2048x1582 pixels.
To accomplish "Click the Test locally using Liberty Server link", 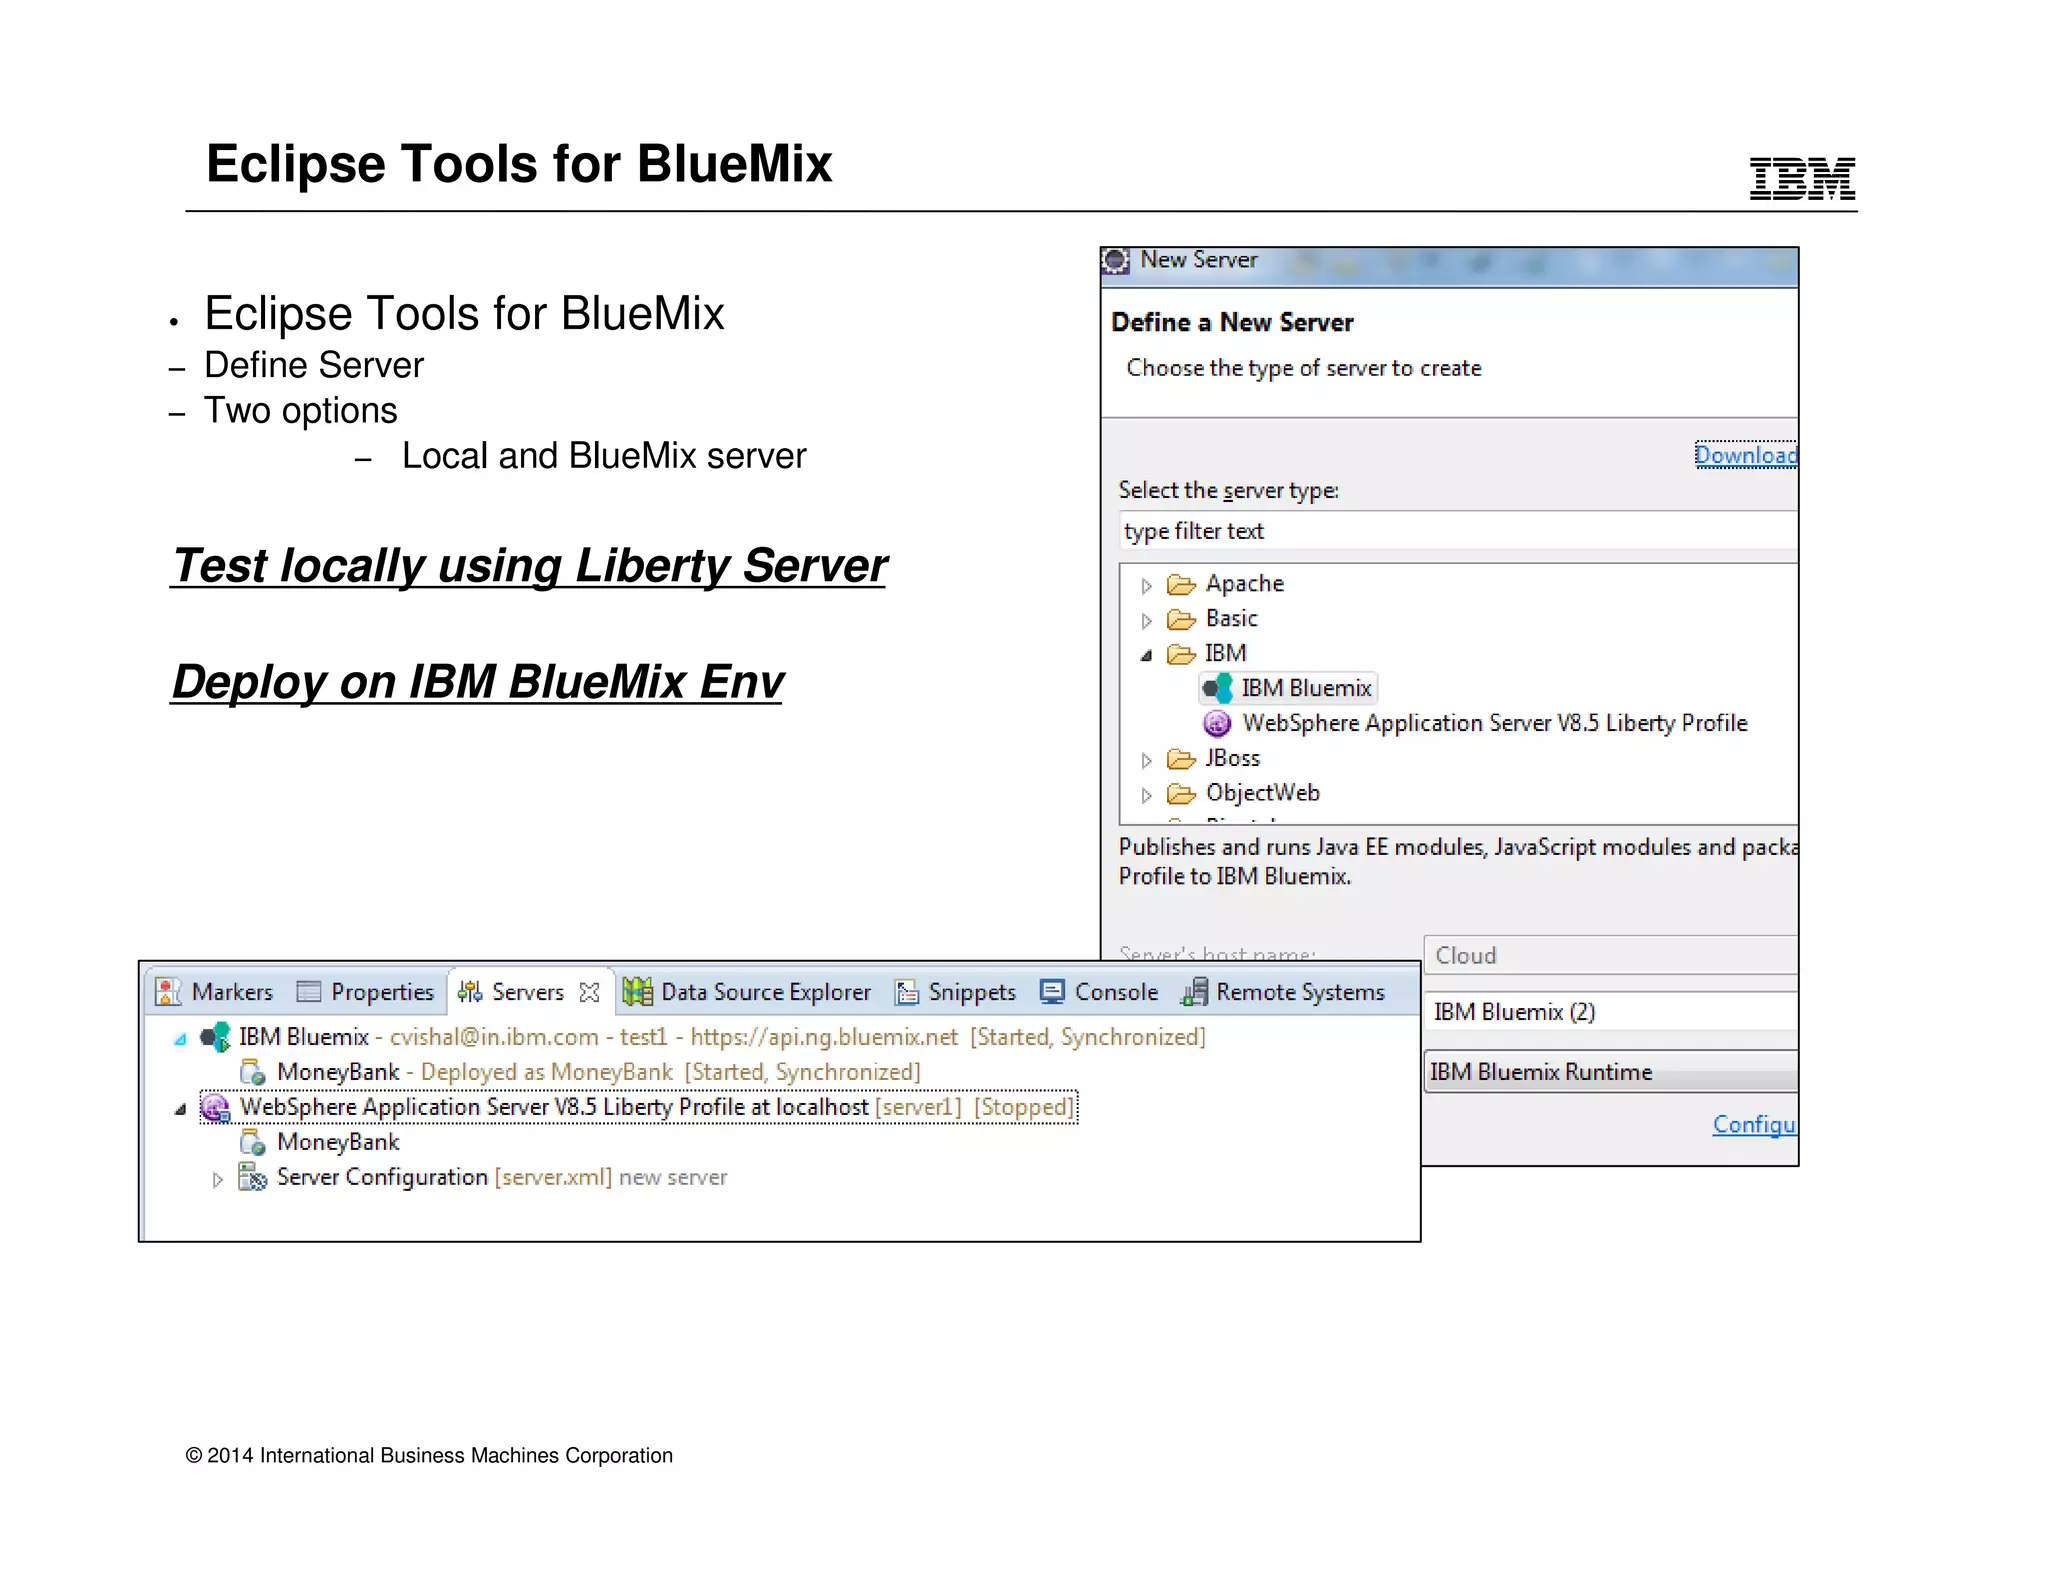I will coord(529,566).
